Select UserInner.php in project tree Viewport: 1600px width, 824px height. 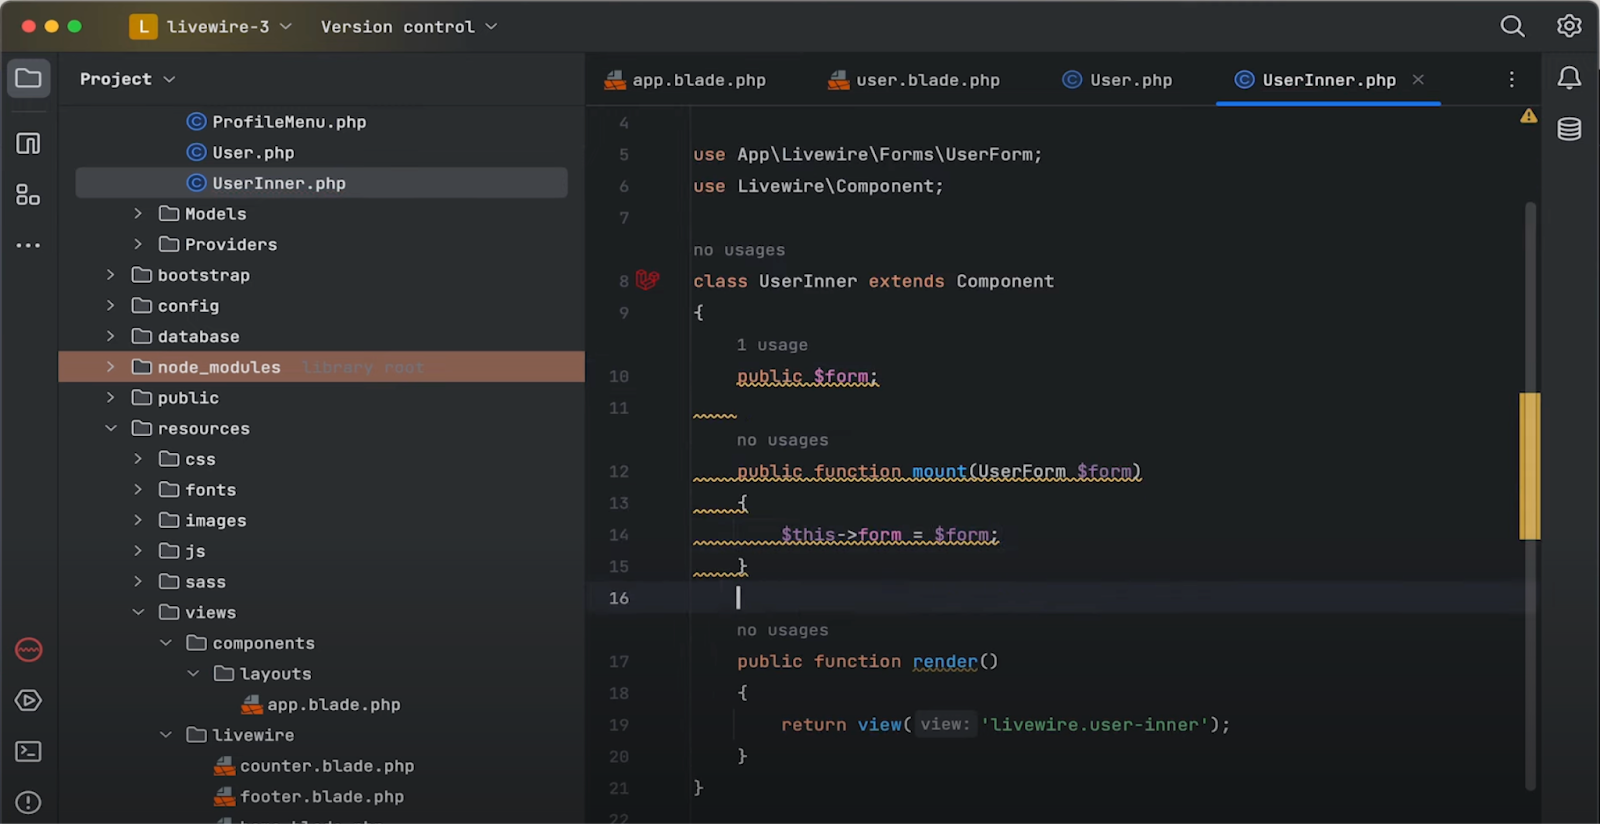[x=322, y=183]
